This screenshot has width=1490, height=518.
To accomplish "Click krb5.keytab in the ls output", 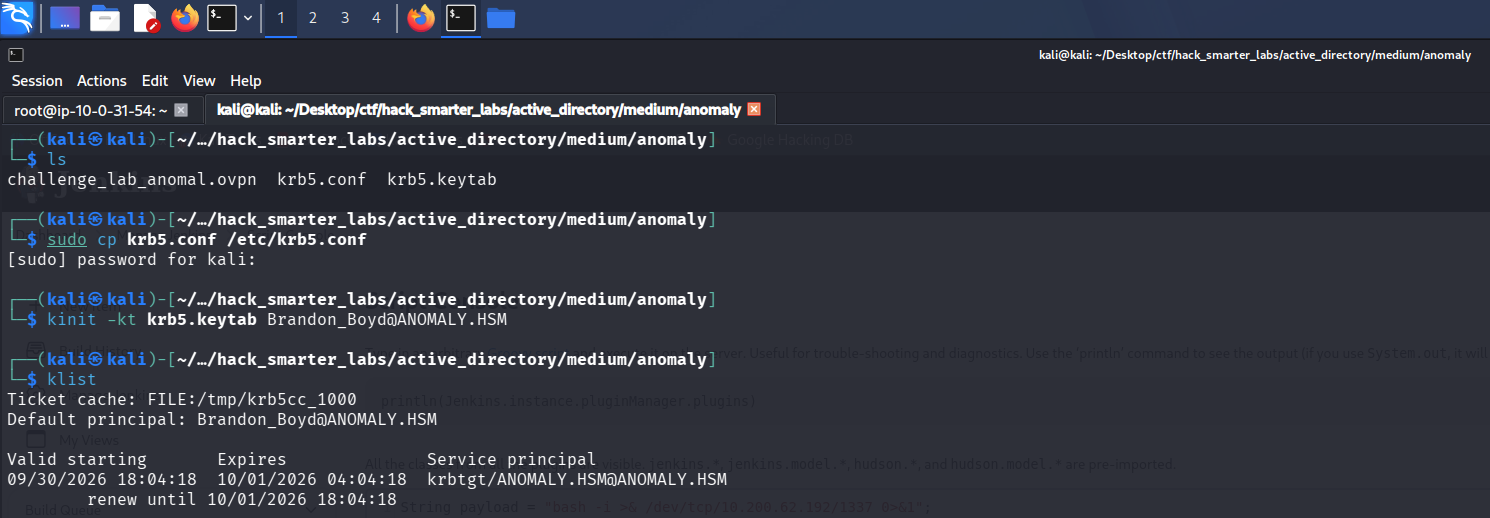I will [x=442, y=180].
